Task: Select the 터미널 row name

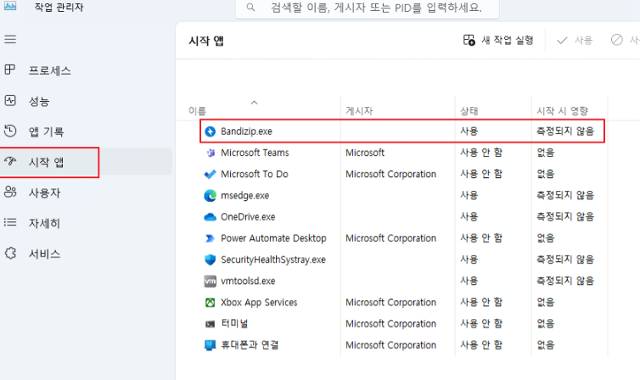Action: 234,324
